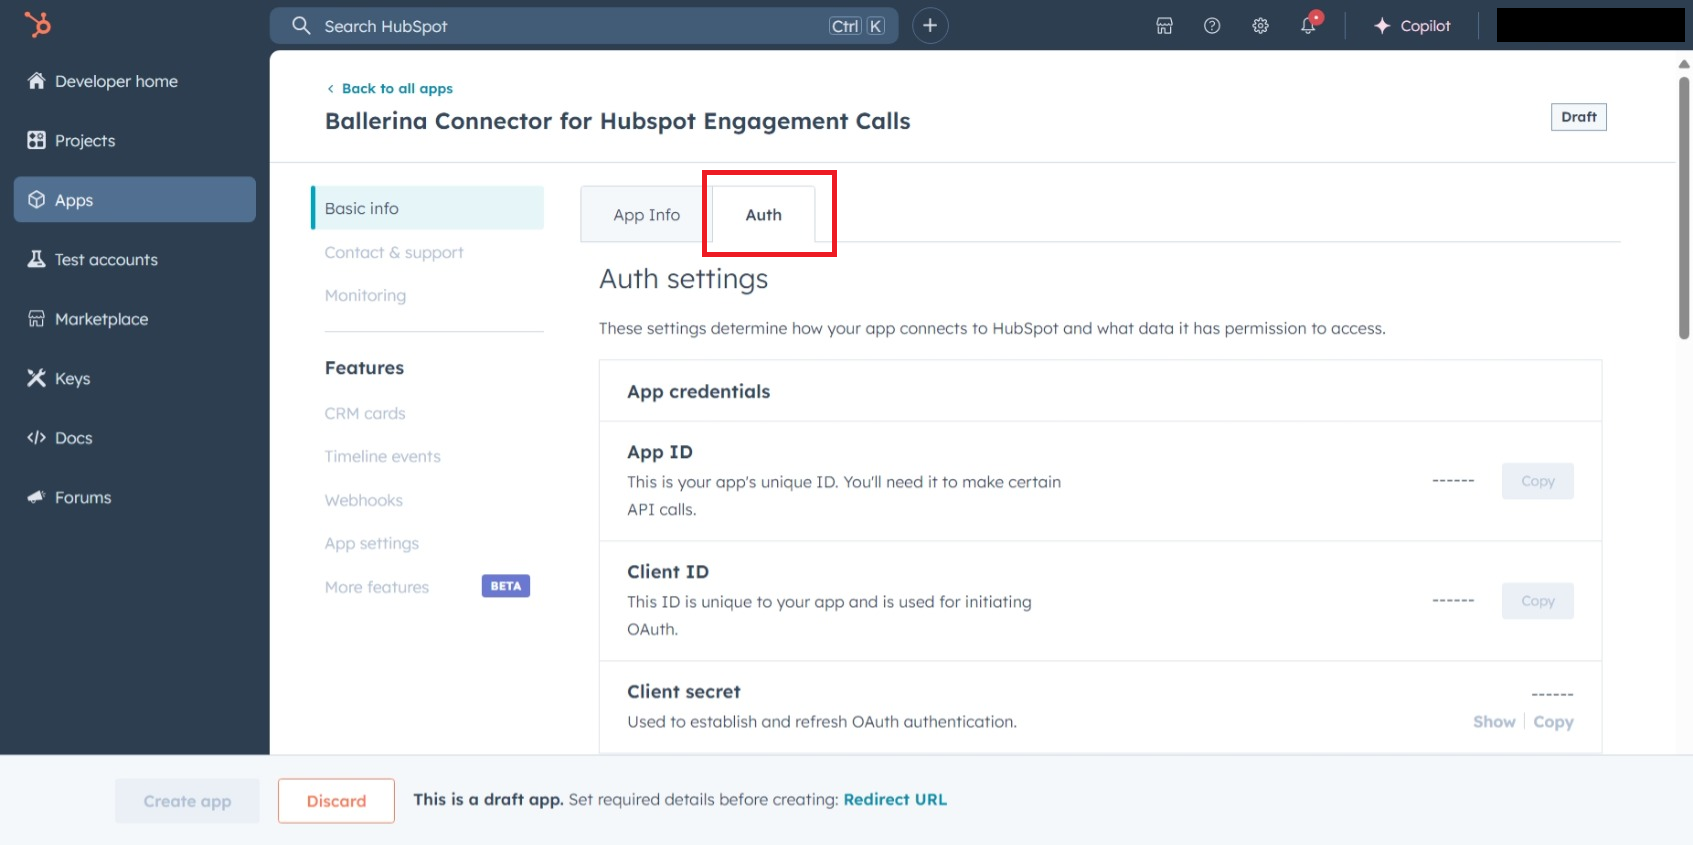1693x845 pixels.
Task: Open More features item
Action: [377, 587]
